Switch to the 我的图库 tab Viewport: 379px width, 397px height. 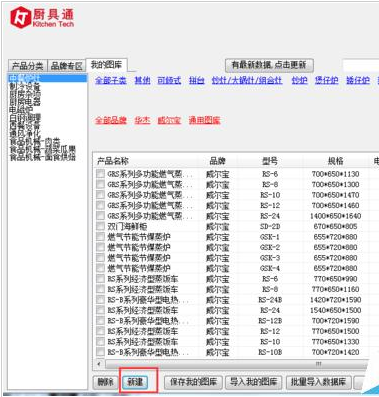point(106,65)
